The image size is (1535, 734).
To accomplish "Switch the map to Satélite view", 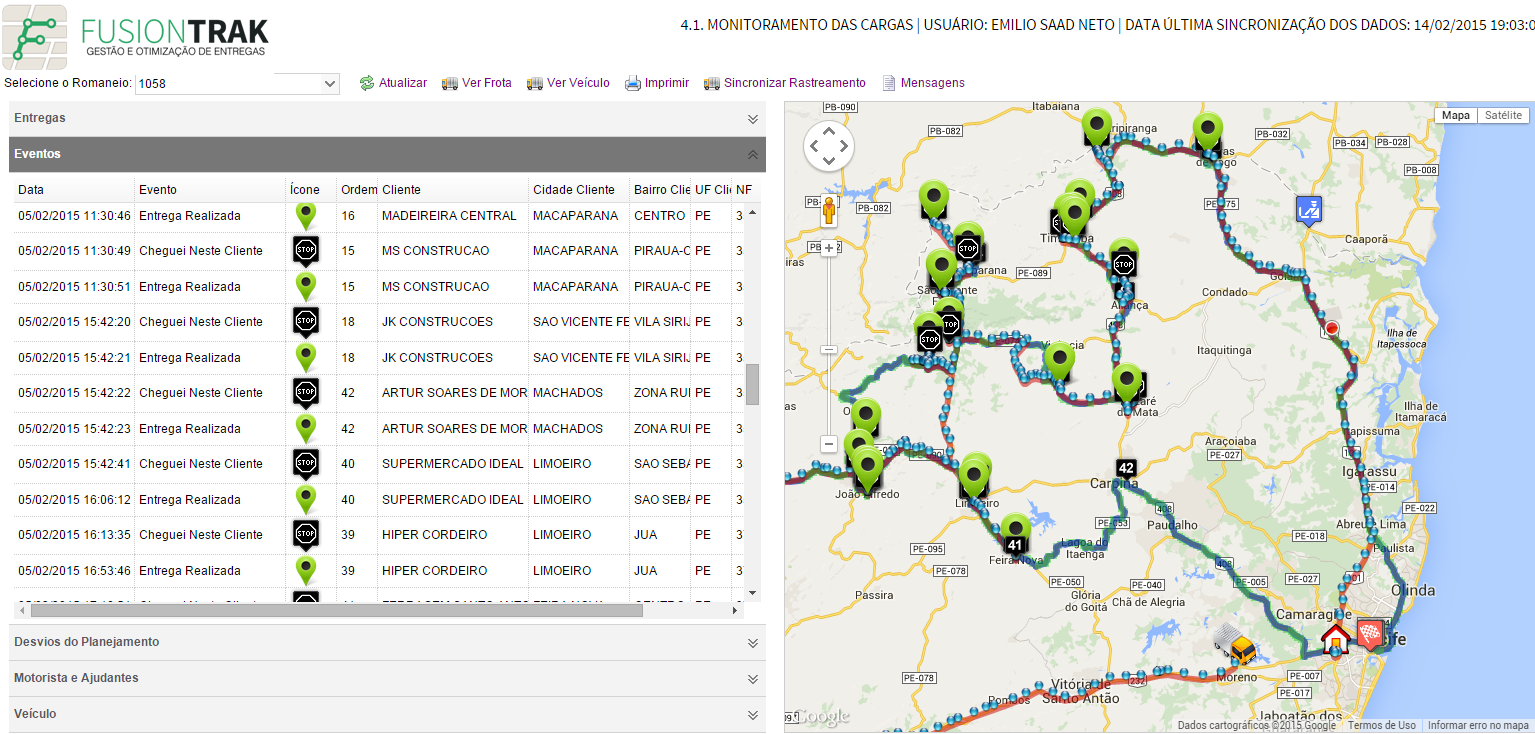I will coord(1503,115).
